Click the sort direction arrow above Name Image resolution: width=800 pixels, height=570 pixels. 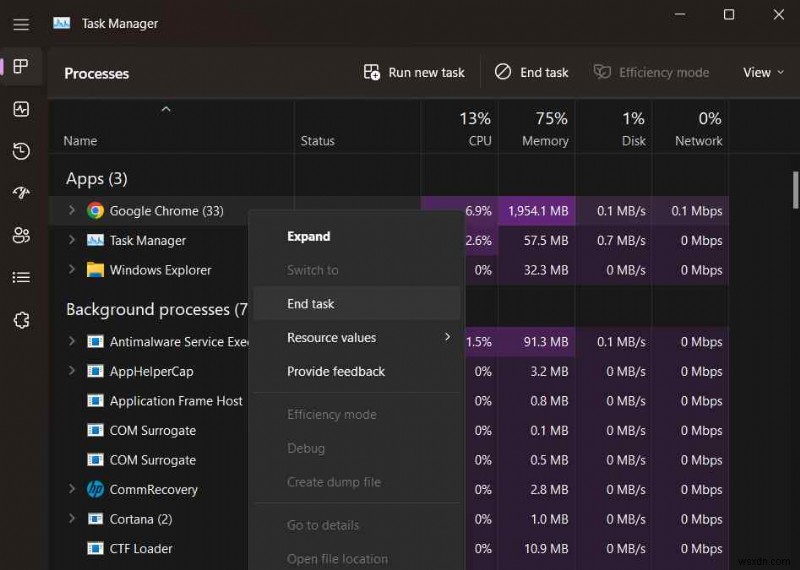click(x=166, y=109)
